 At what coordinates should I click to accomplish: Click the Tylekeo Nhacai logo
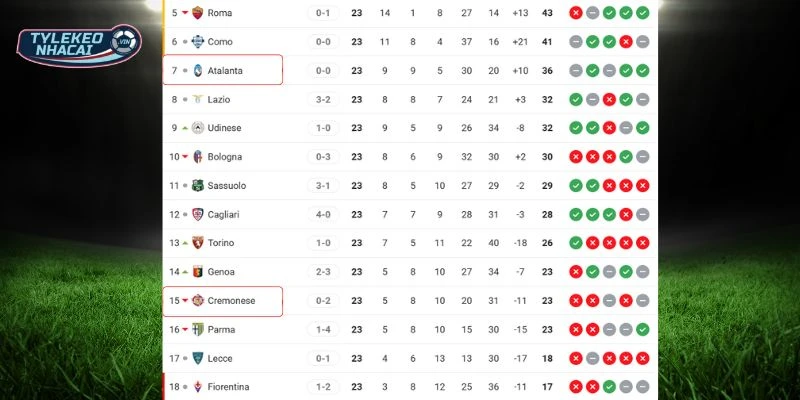(x=80, y=44)
